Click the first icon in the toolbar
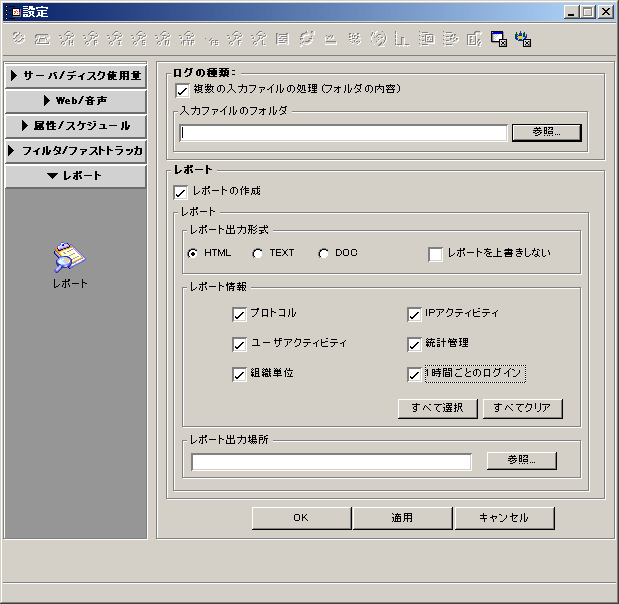The width and height of the screenshot is (619, 604). (18, 40)
